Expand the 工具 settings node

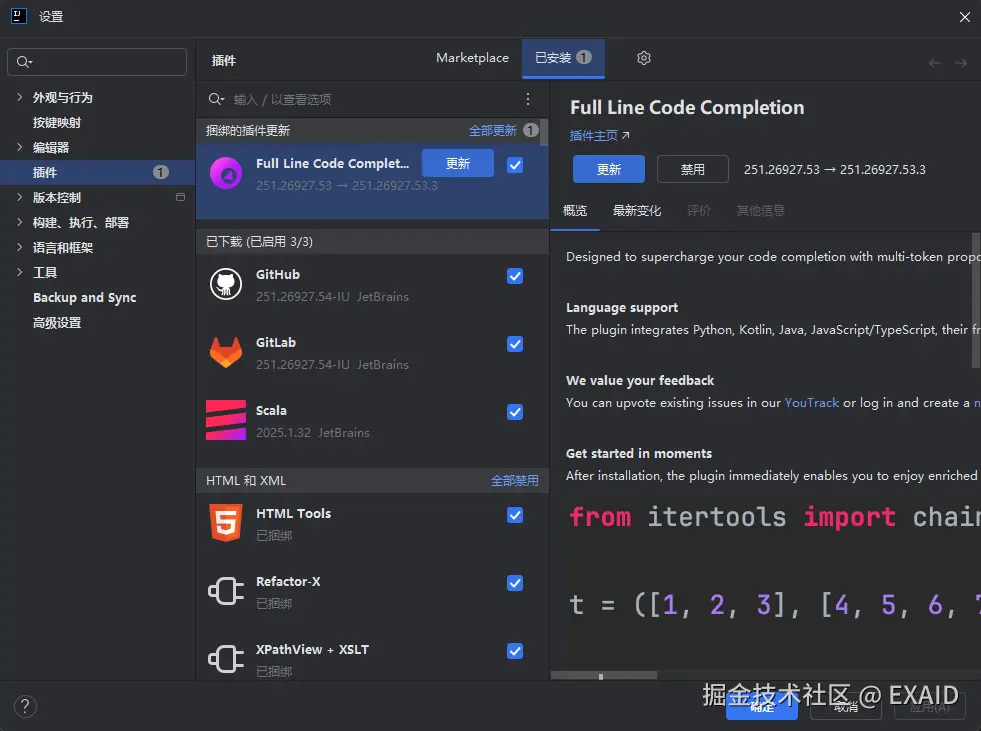pyautogui.click(x=19, y=272)
